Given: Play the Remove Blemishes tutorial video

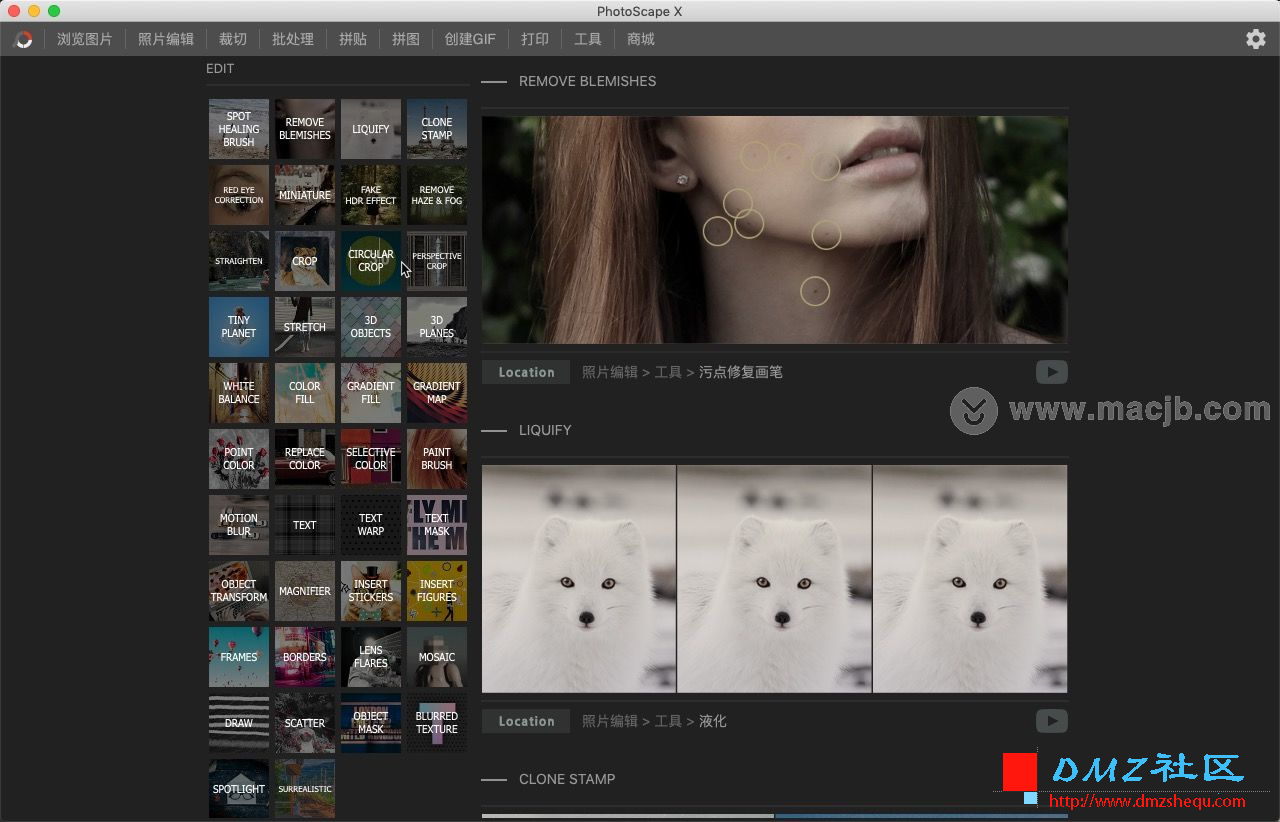Looking at the screenshot, I should coord(1052,372).
